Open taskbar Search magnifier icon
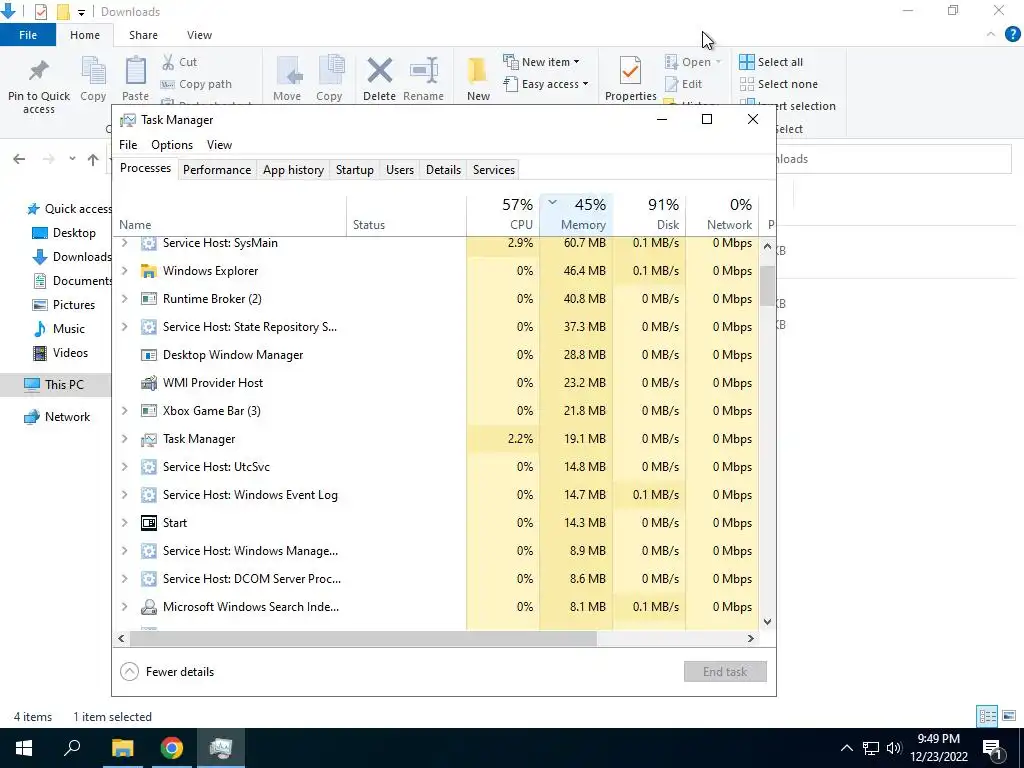The image size is (1024, 768). click(72, 748)
